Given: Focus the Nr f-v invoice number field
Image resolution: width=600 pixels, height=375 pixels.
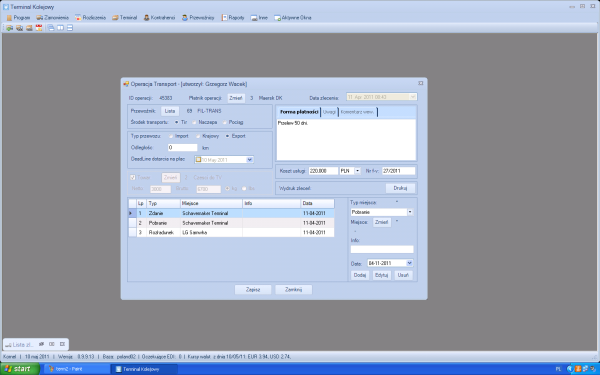Looking at the screenshot, I should coord(398,171).
